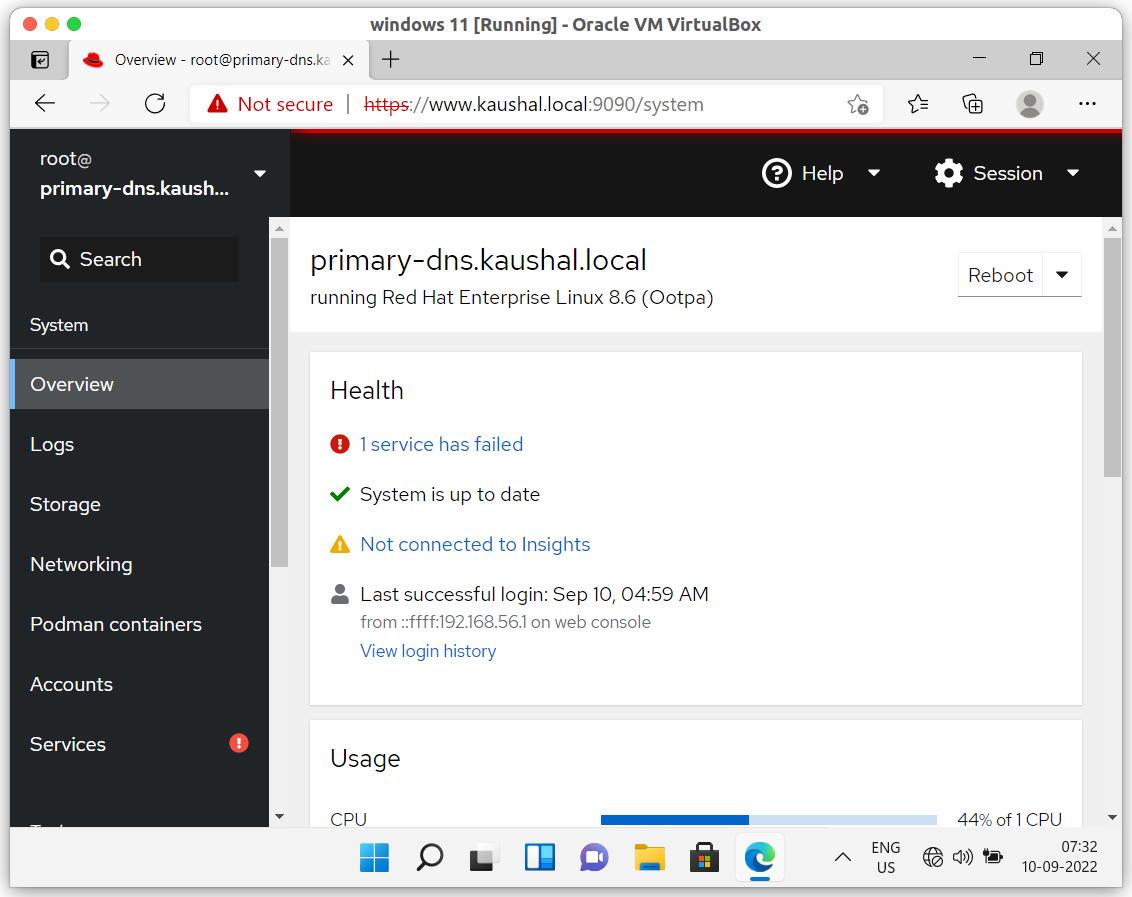Click the alert badge next to Services
Image resolution: width=1132 pixels, height=897 pixels.
[238, 743]
